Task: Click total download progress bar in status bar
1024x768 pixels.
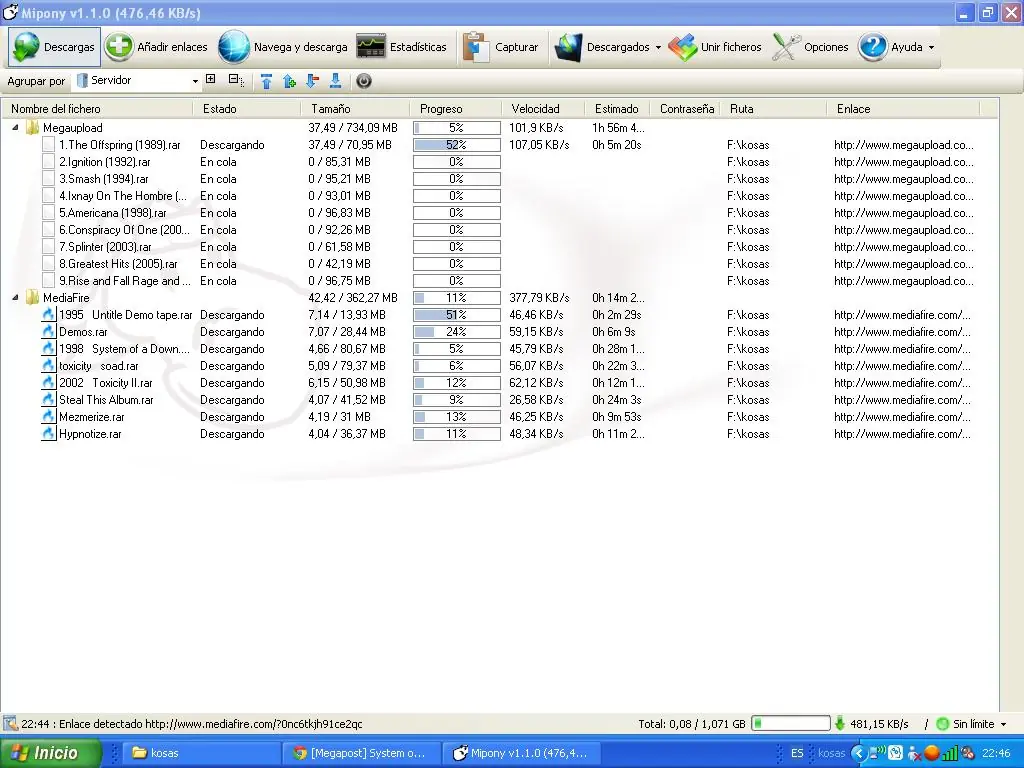Action: tap(790, 724)
